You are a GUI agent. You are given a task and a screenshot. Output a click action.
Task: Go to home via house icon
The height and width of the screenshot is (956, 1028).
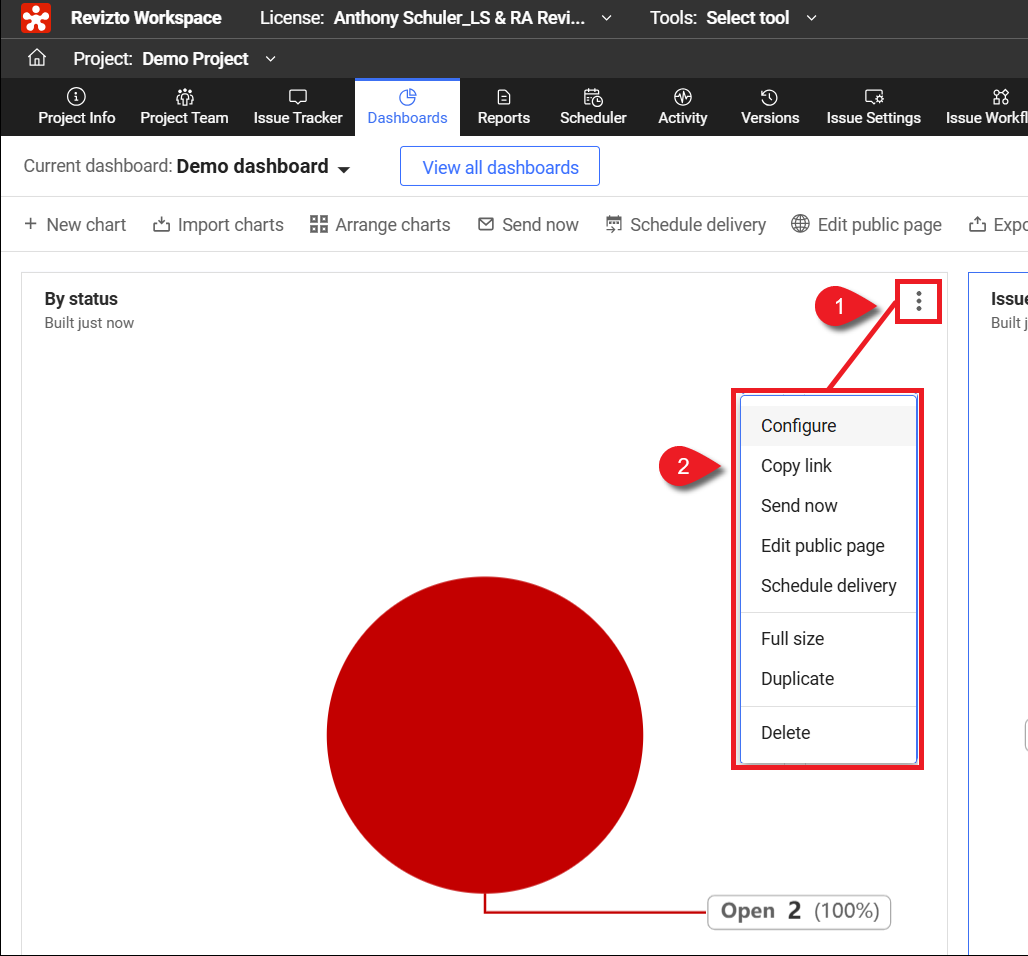(x=37, y=58)
